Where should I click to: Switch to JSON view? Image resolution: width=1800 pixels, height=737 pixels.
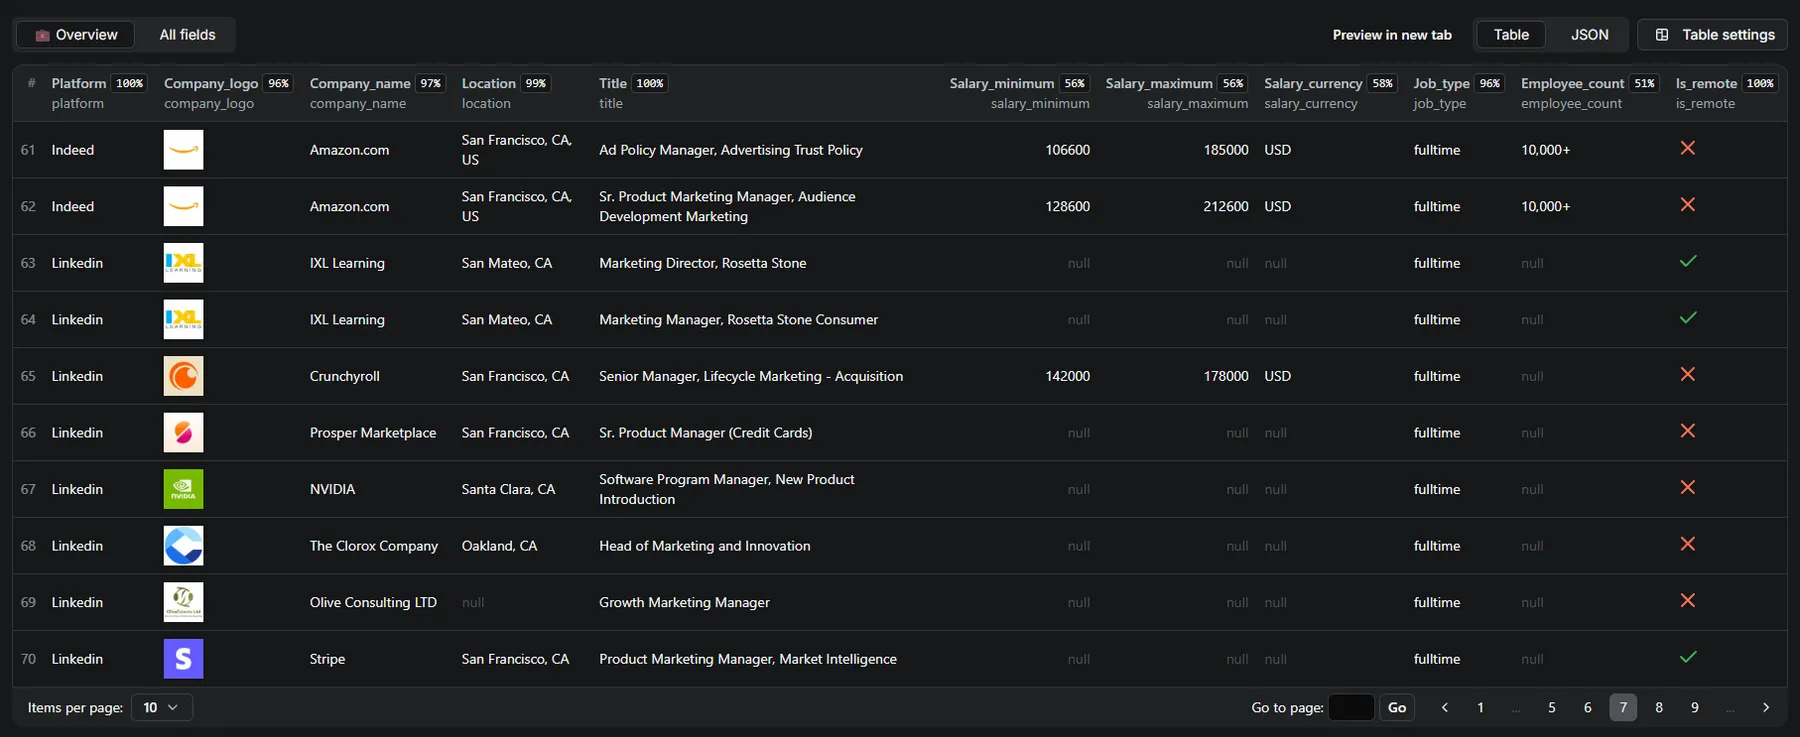[x=1589, y=35]
